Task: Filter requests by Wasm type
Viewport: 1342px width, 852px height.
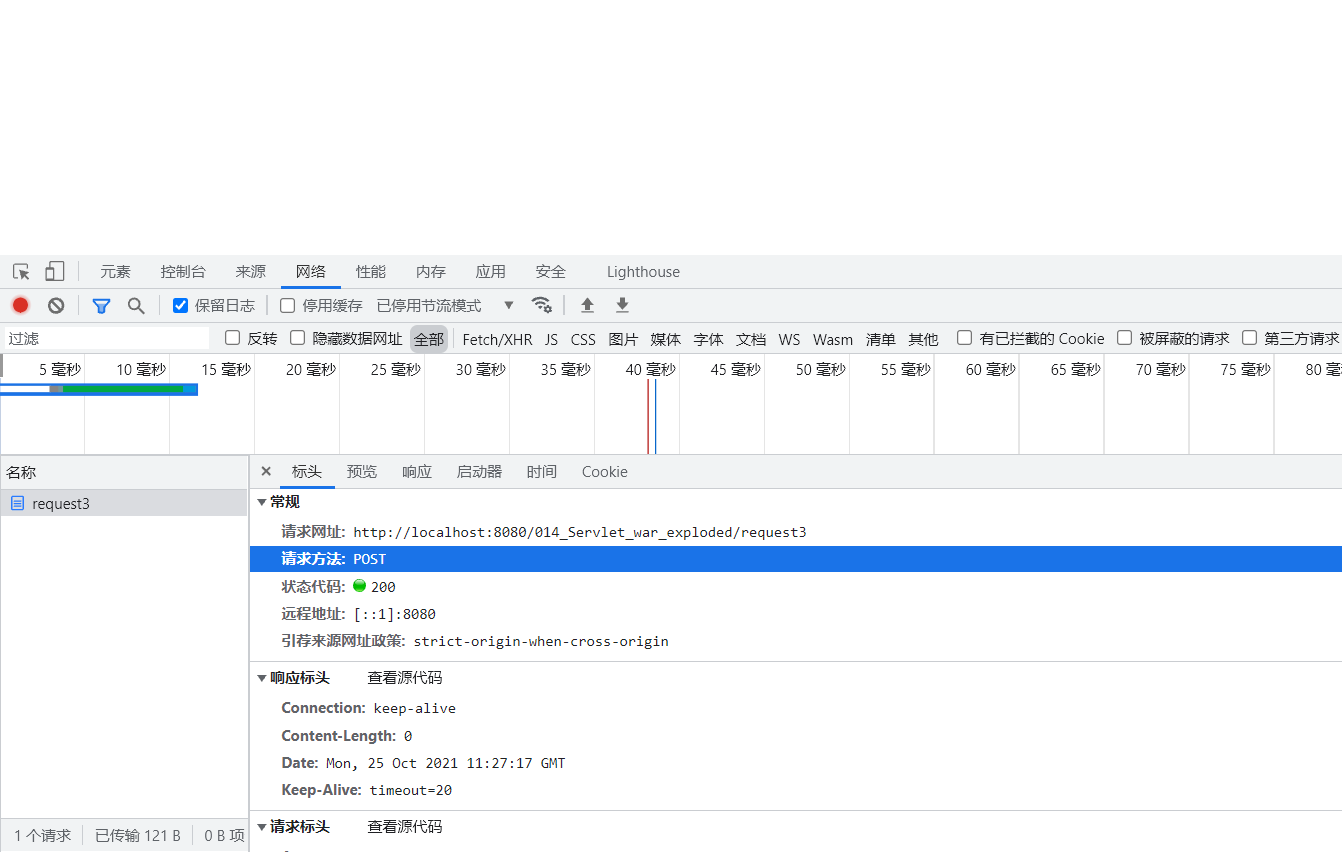Action: point(833,339)
